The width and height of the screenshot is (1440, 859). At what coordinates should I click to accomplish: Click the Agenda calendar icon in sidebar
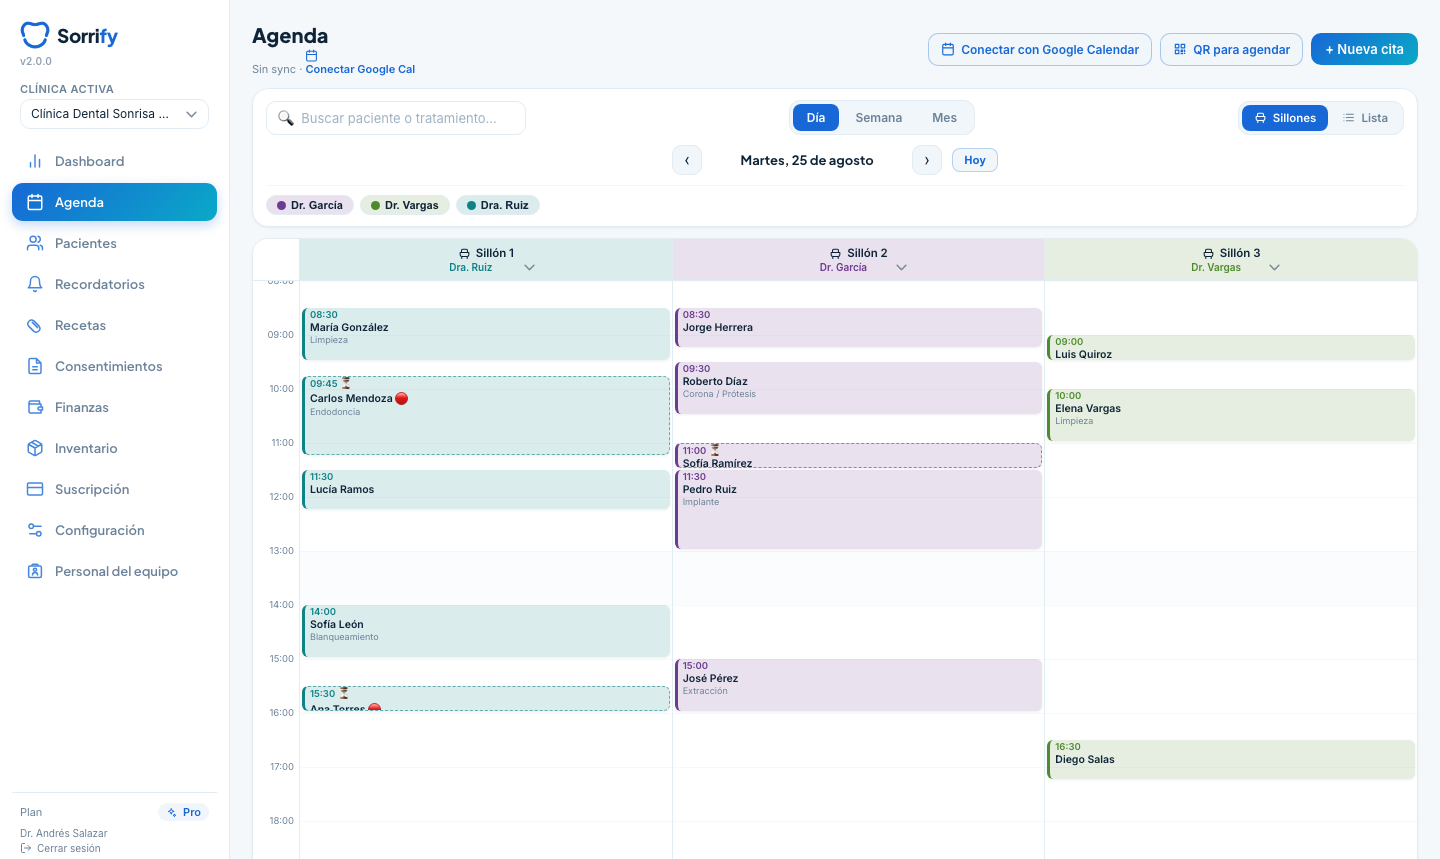[35, 202]
